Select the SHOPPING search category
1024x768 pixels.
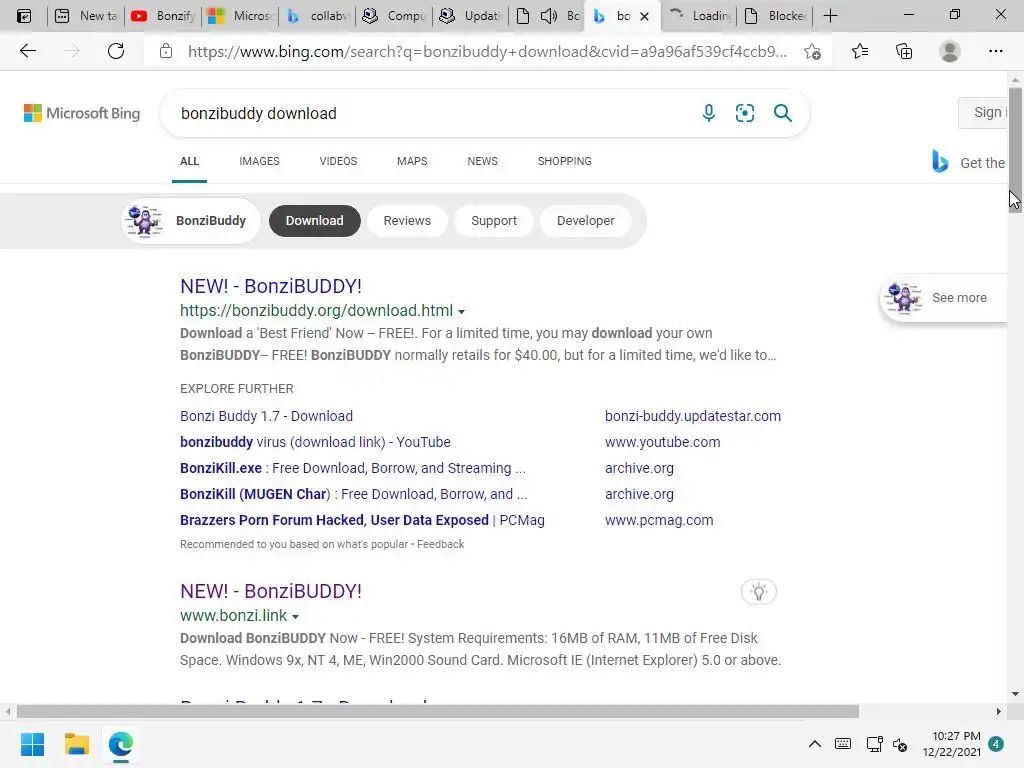[x=565, y=161]
